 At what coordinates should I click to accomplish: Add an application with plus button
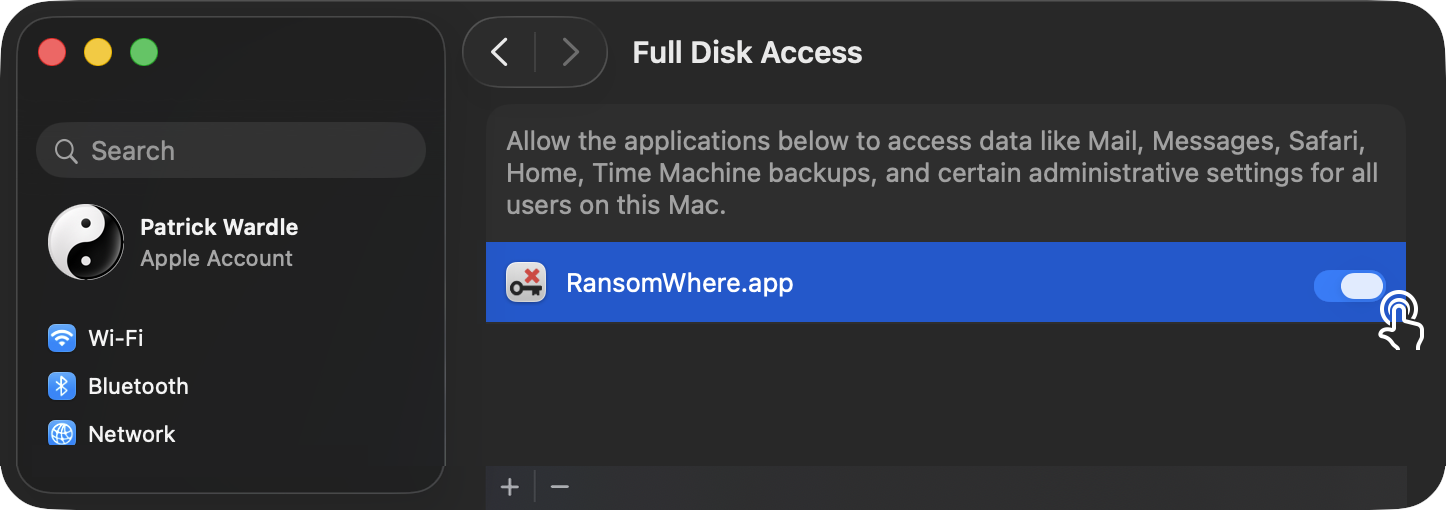click(510, 487)
